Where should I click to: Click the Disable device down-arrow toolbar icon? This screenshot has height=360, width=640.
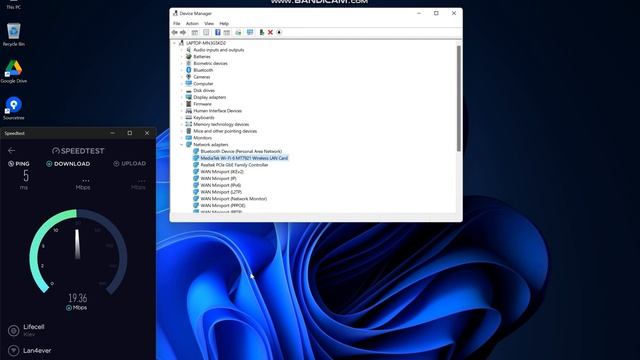coord(279,32)
